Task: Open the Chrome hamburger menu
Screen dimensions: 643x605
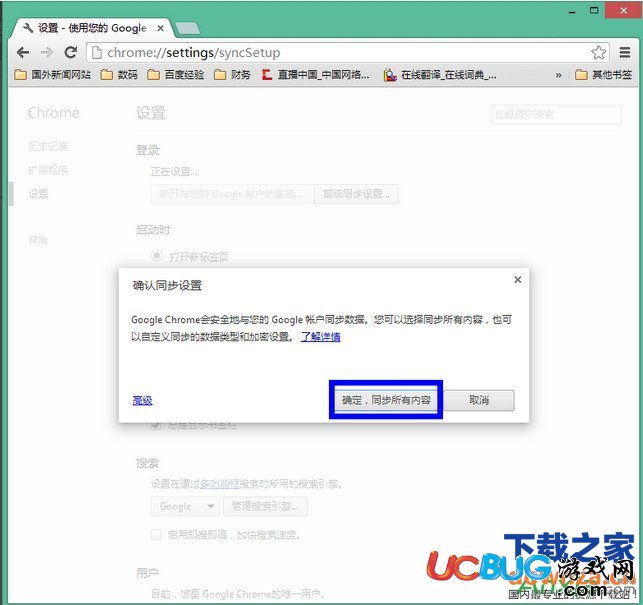Action: click(x=625, y=53)
